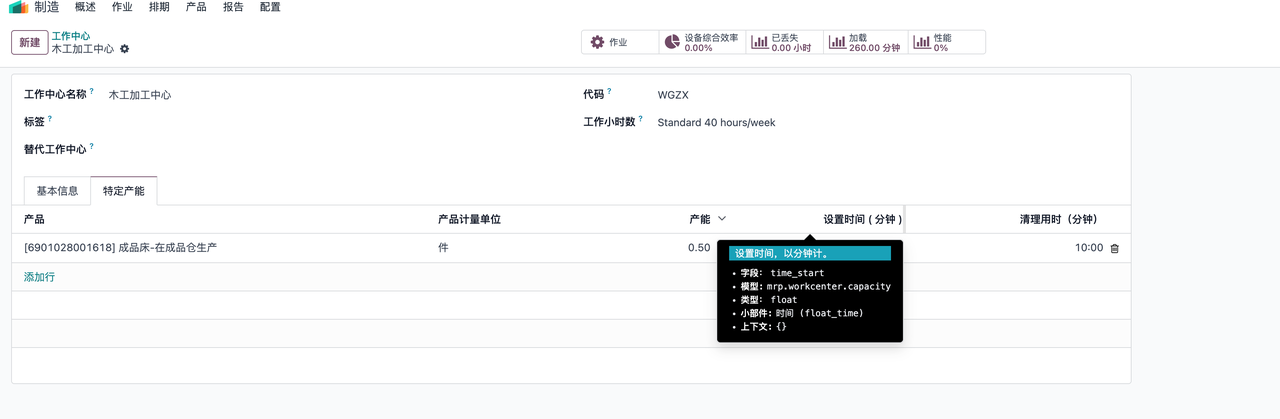The image size is (1280, 419).
Task: Click the bar chart icon for 加载
Action: pos(837,42)
